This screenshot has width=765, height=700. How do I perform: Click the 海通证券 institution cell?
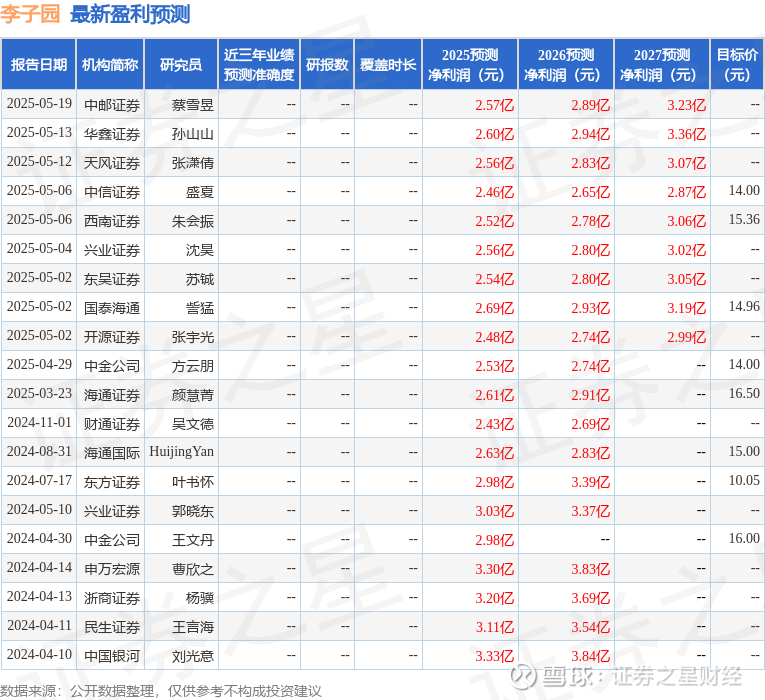tap(112, 395)
